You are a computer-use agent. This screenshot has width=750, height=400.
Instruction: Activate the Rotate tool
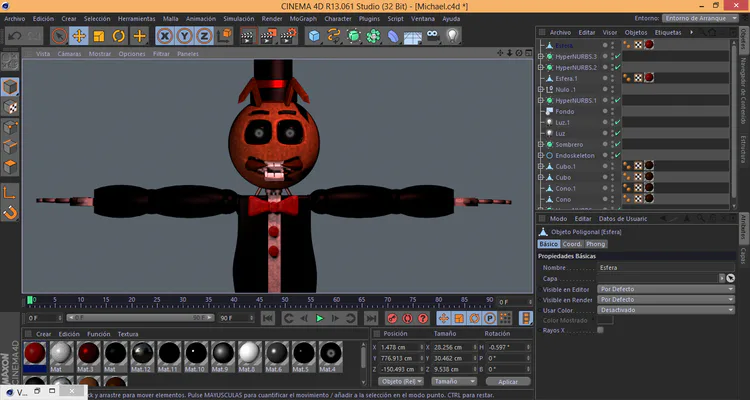click(119, 36)
